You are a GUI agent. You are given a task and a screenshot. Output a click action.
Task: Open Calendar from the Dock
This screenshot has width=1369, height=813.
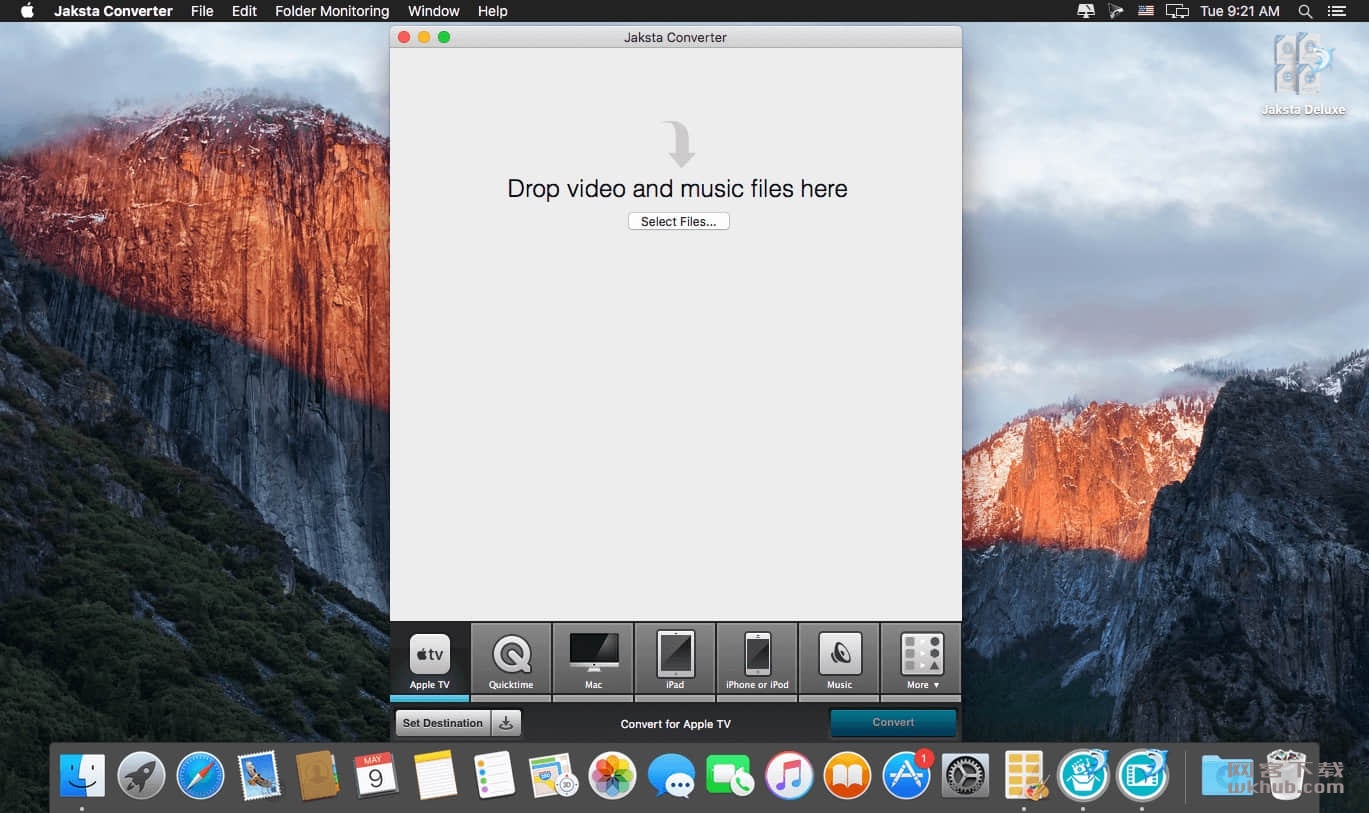(376, 775)
